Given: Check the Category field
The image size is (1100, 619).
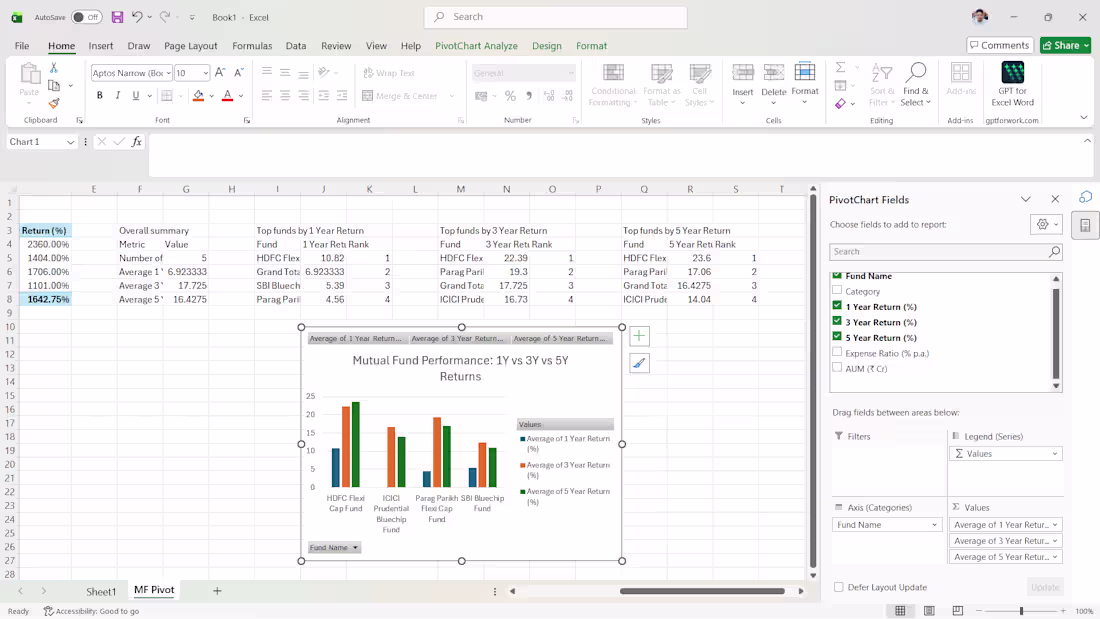Looking at the screenshot, I should pos(837,291).
